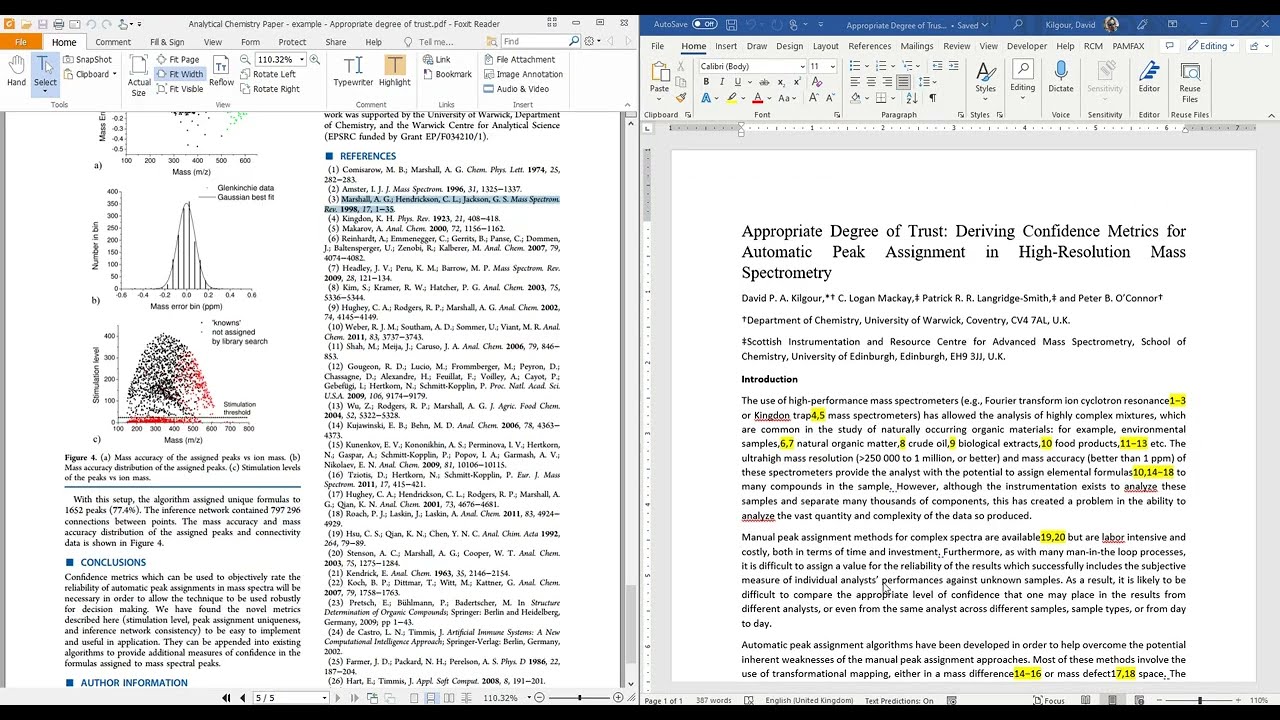Image resolution: width=1280 pixels, height=720 pixels.
Task: Click Audio & Video in Foxit
Action: tap(515, 89)
